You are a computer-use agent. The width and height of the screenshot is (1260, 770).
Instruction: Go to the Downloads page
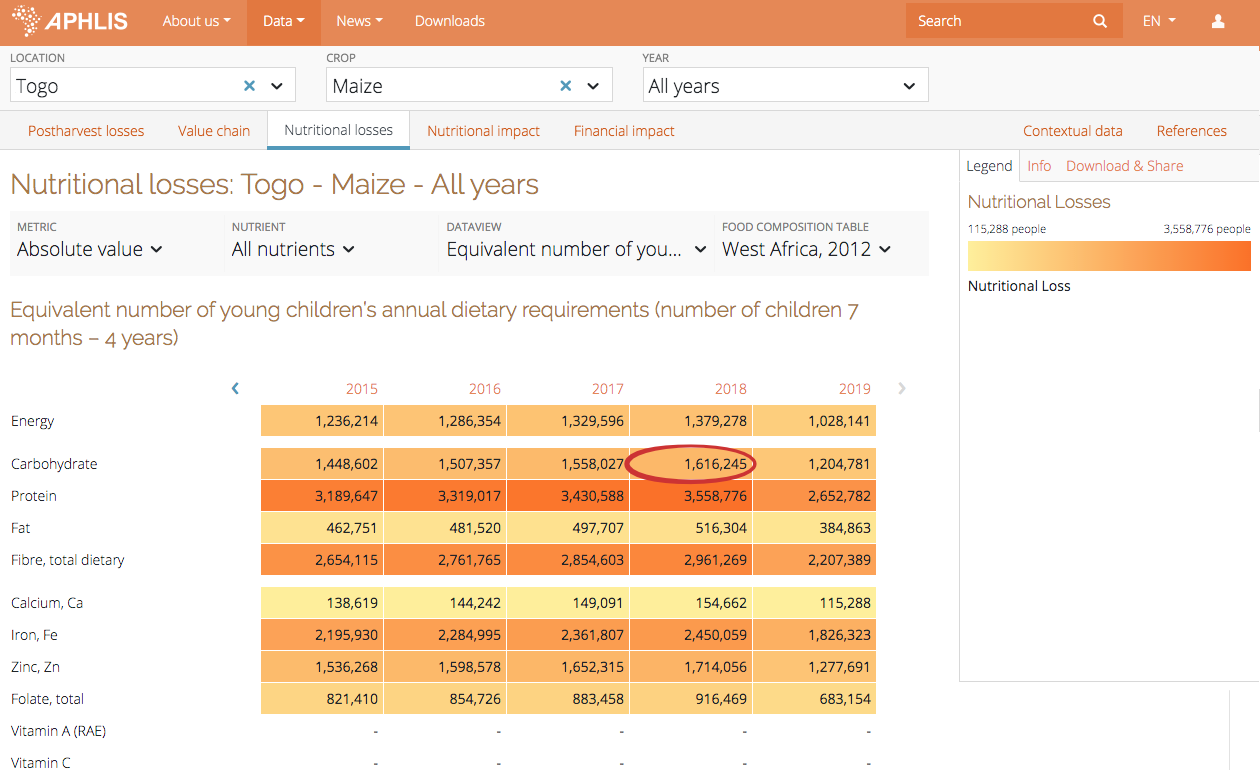450,21
